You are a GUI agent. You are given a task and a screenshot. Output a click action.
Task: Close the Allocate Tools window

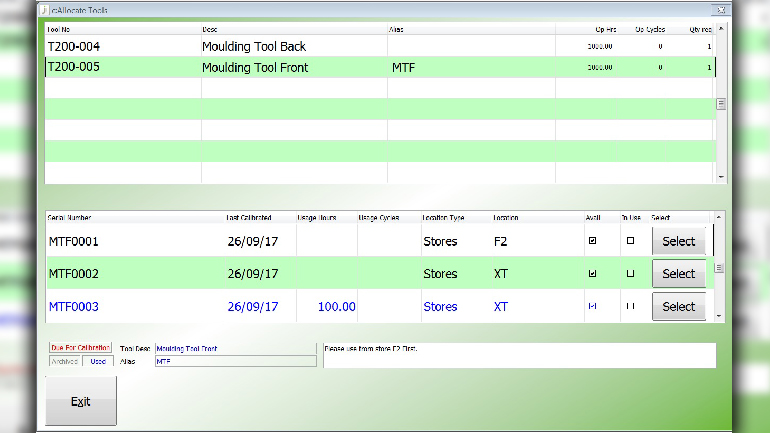716,10
